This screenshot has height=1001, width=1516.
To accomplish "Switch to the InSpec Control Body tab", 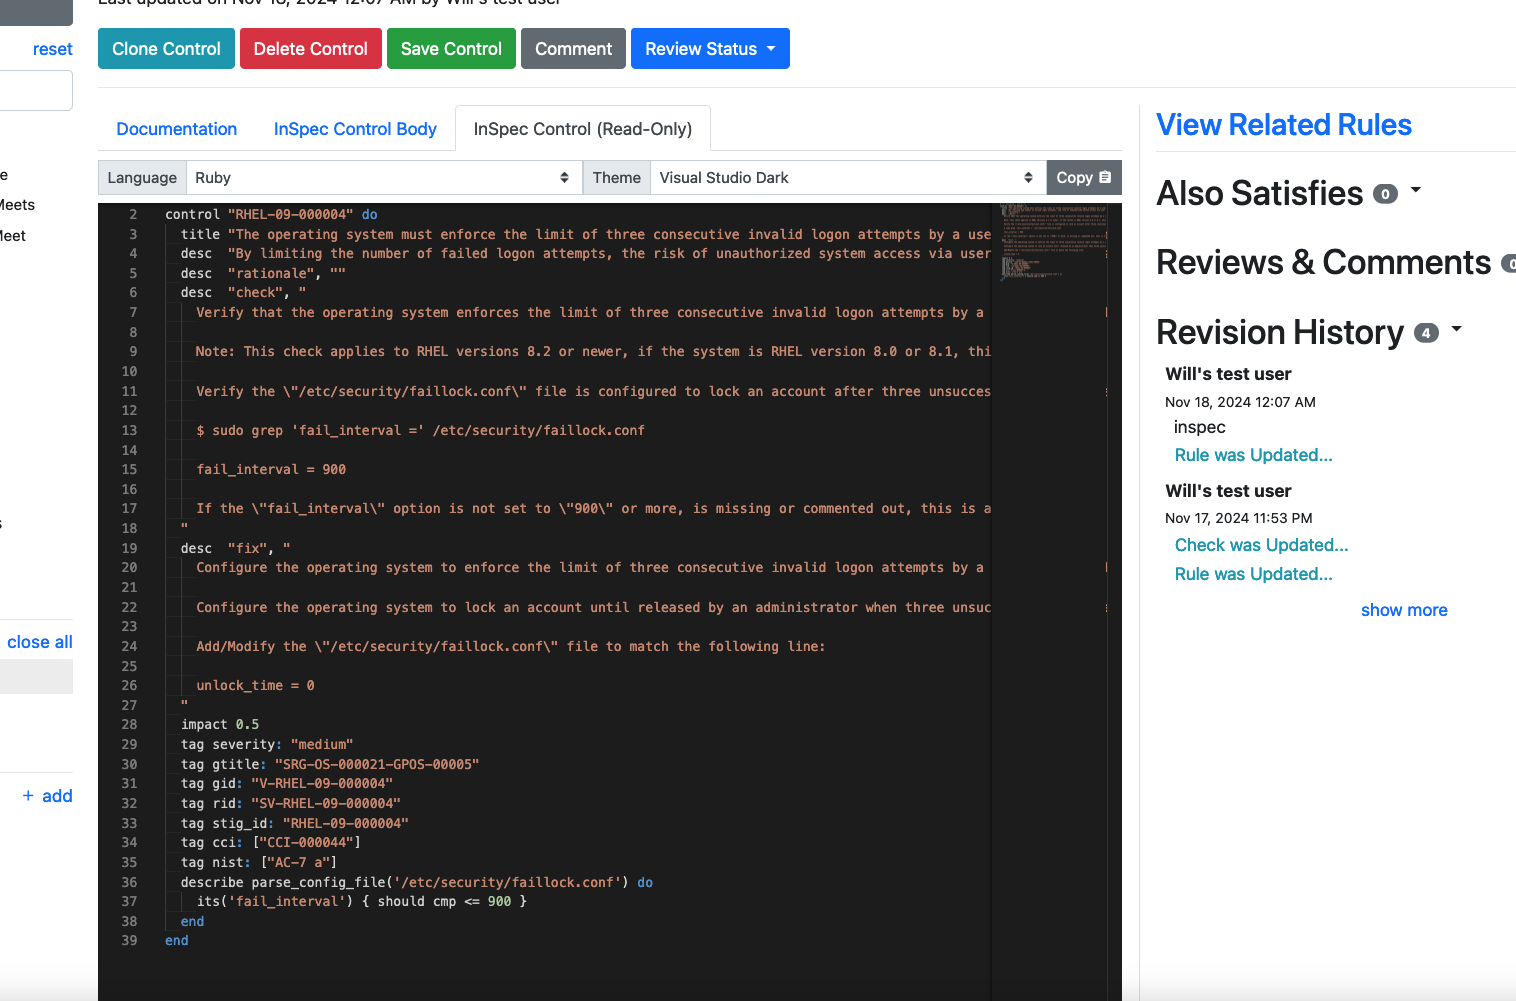I will click(355, 128).
